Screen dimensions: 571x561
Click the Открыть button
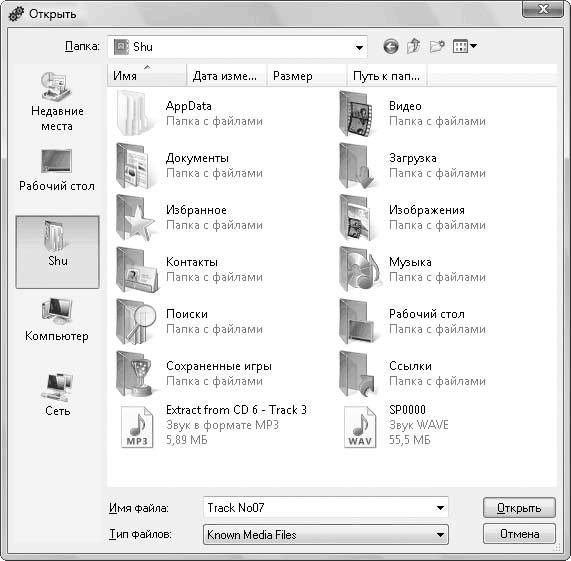(519, 507)
